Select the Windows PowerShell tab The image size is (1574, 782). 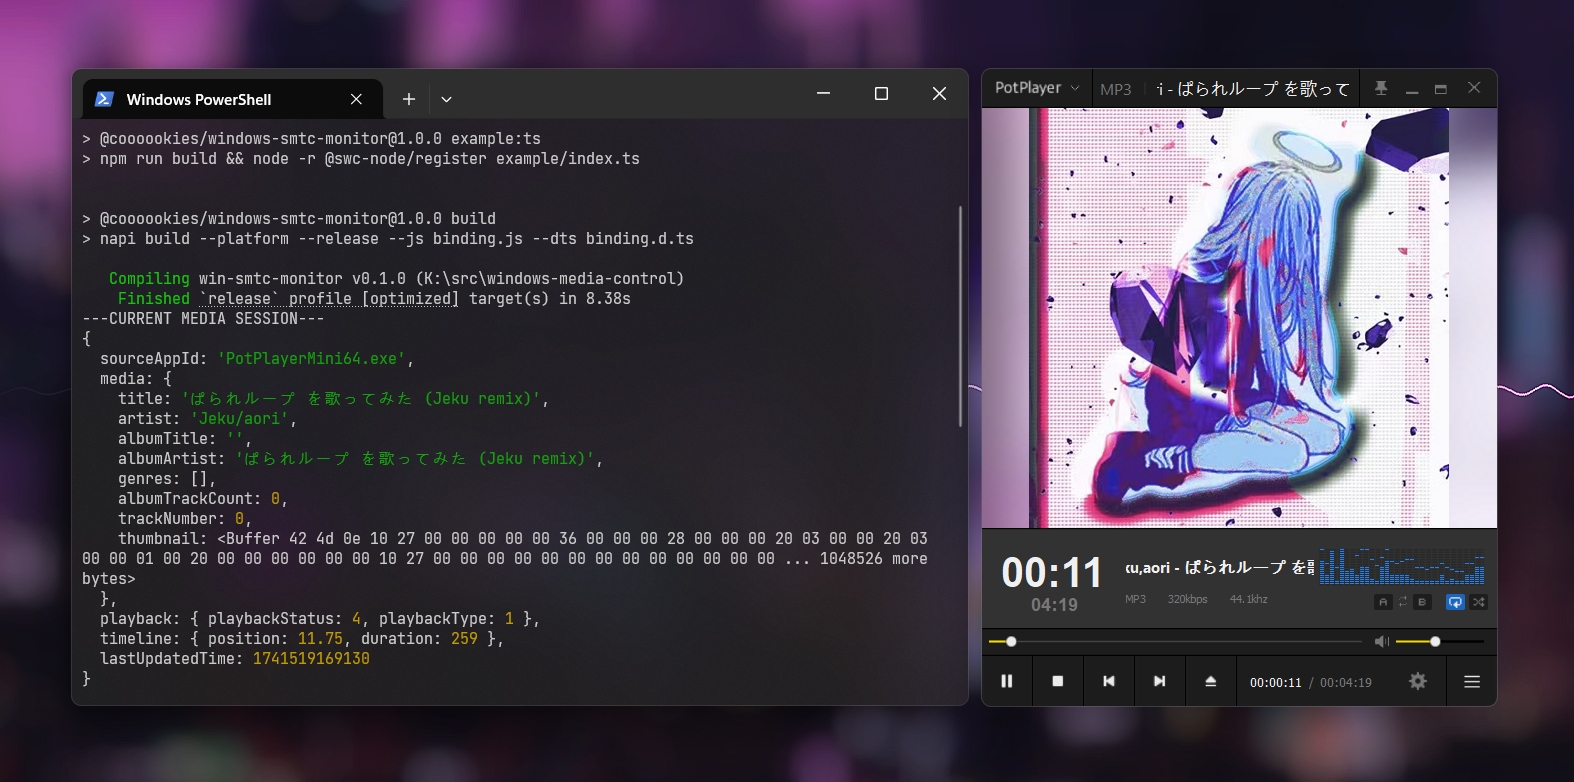[x=232, y=99]
